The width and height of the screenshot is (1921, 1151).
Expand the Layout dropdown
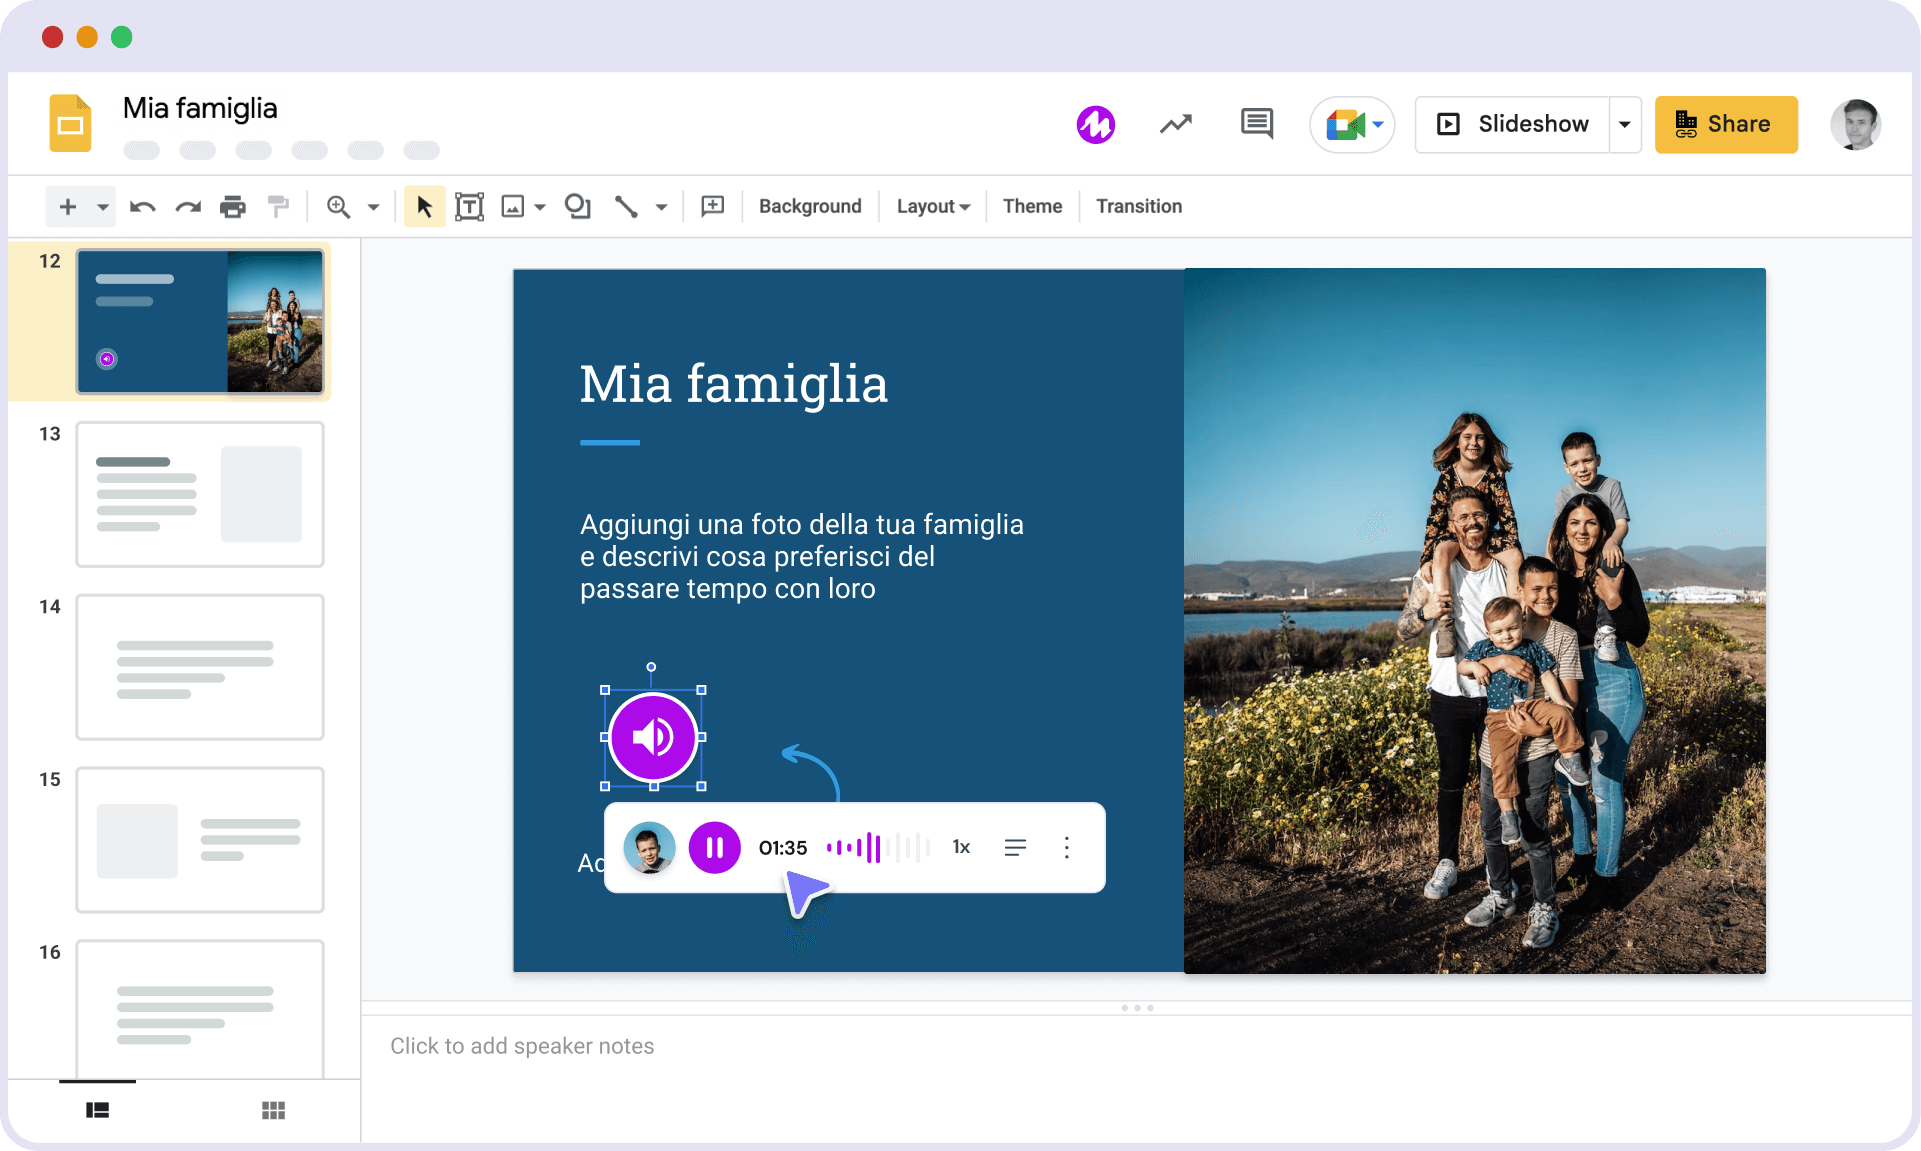tap(932, 207)
